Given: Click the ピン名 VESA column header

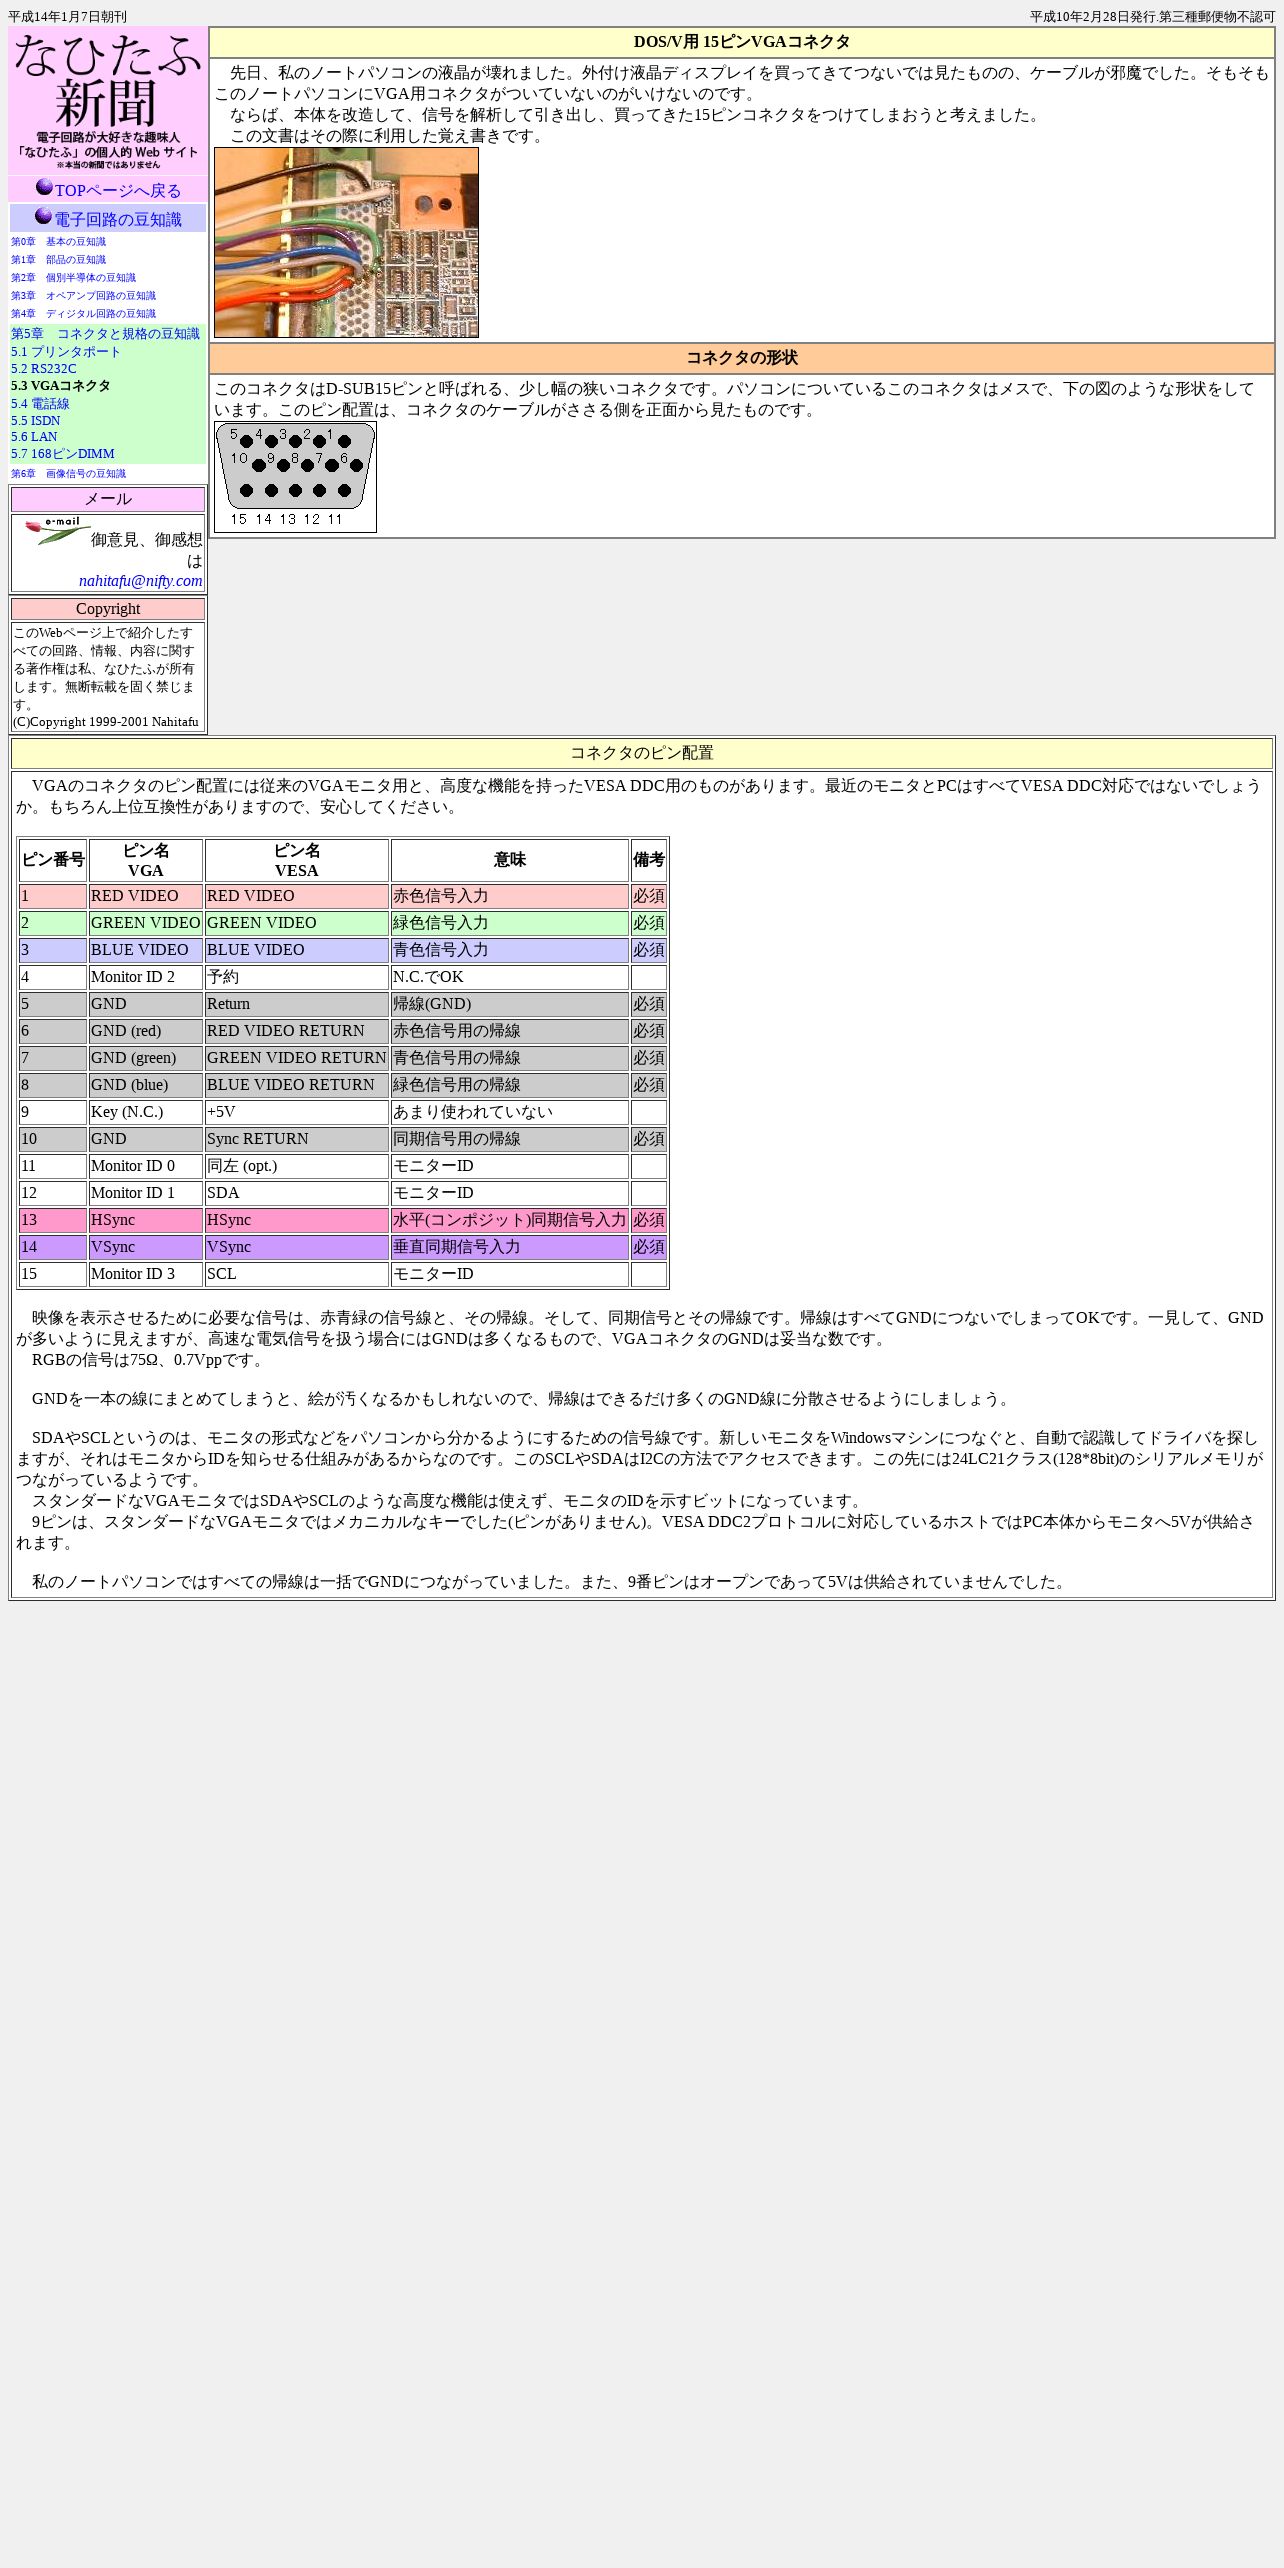Looking at the screenshot, I should tap(297, 860).
